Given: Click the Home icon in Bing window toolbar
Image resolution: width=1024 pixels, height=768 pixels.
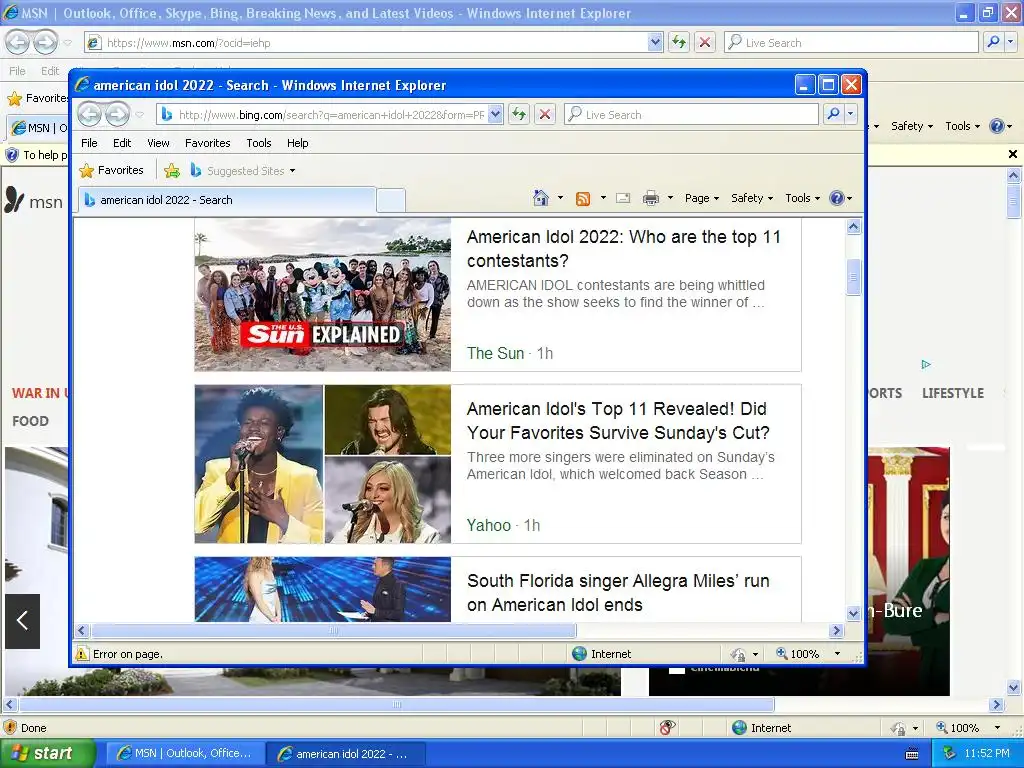Looking at the screenshot, I should coord(541,198).
